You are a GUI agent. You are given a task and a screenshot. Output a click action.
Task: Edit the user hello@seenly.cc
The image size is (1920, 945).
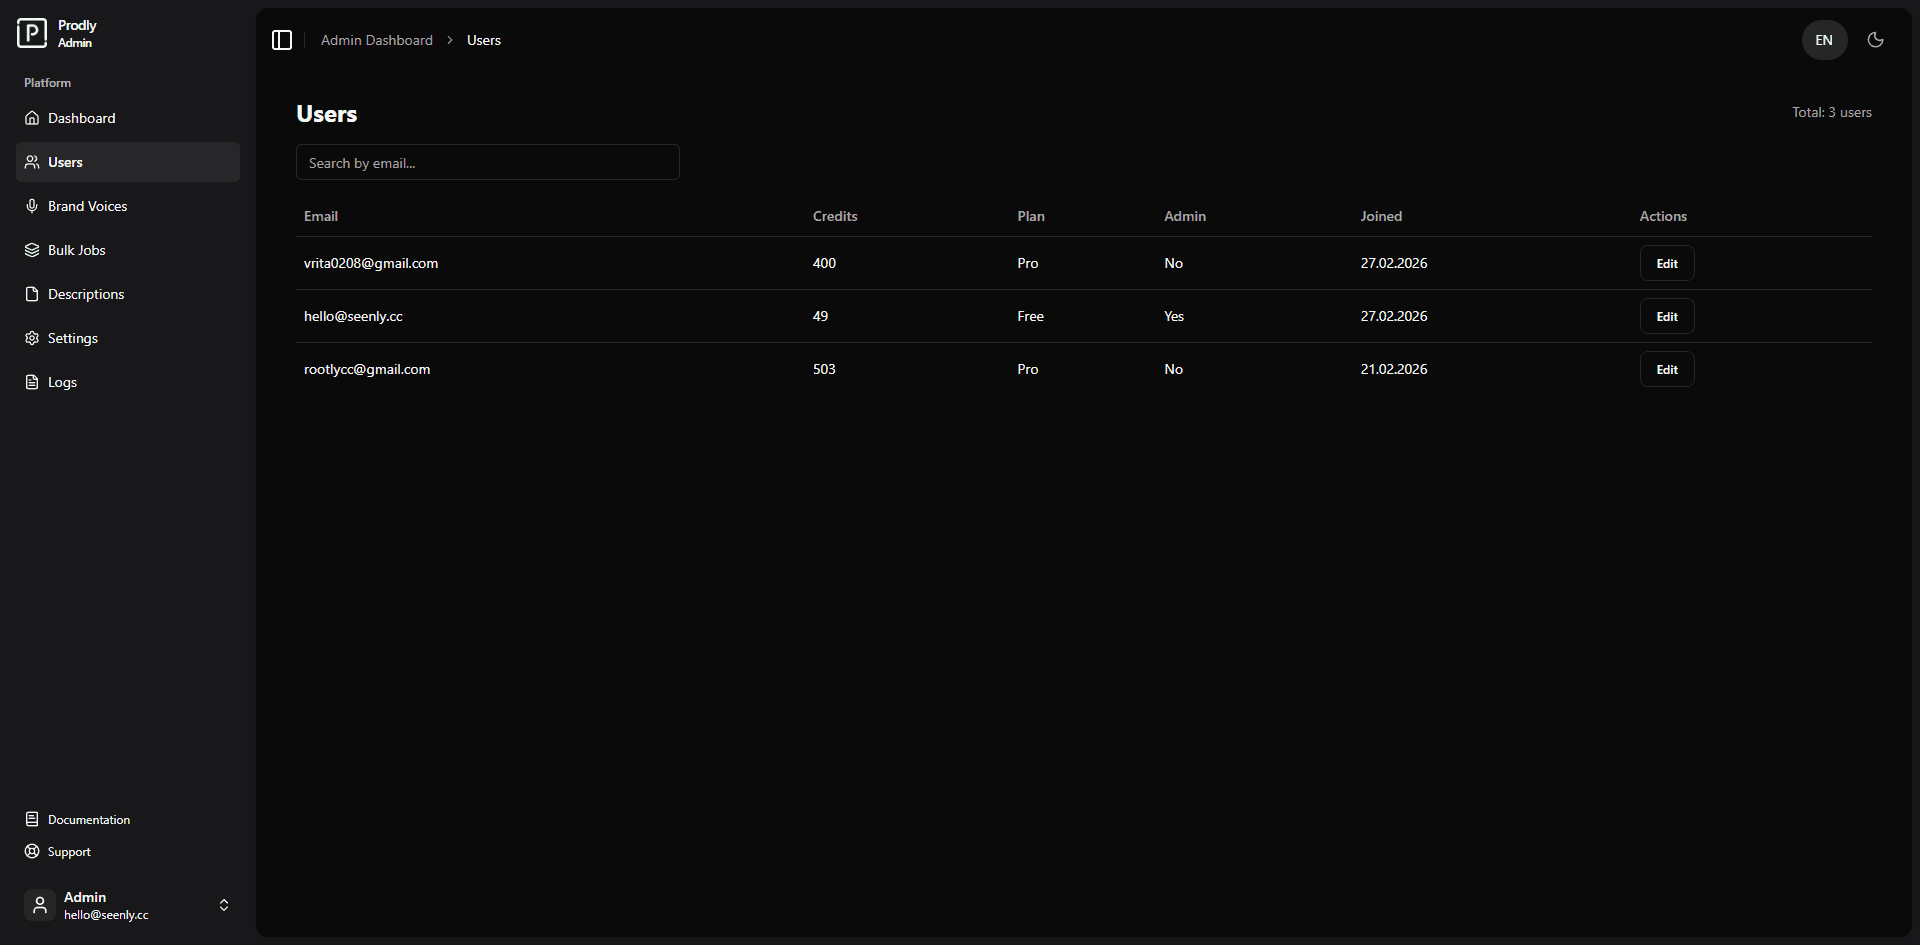(1665, 316)
